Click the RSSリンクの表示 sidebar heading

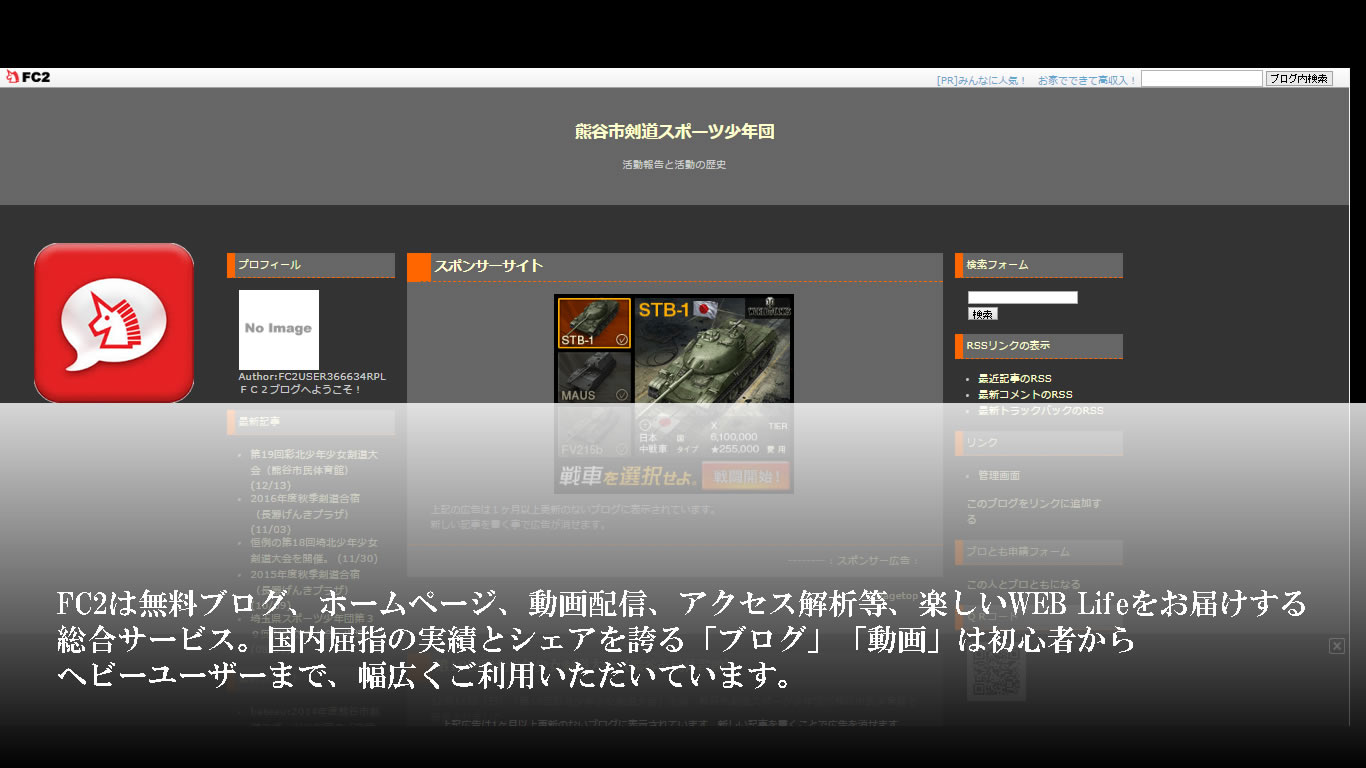1008,346
